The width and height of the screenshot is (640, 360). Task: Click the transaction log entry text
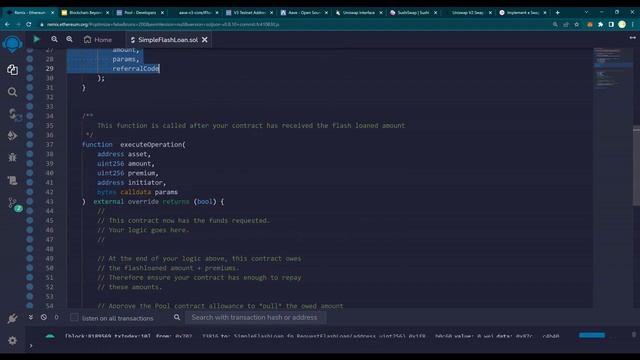tap(312, 336)
